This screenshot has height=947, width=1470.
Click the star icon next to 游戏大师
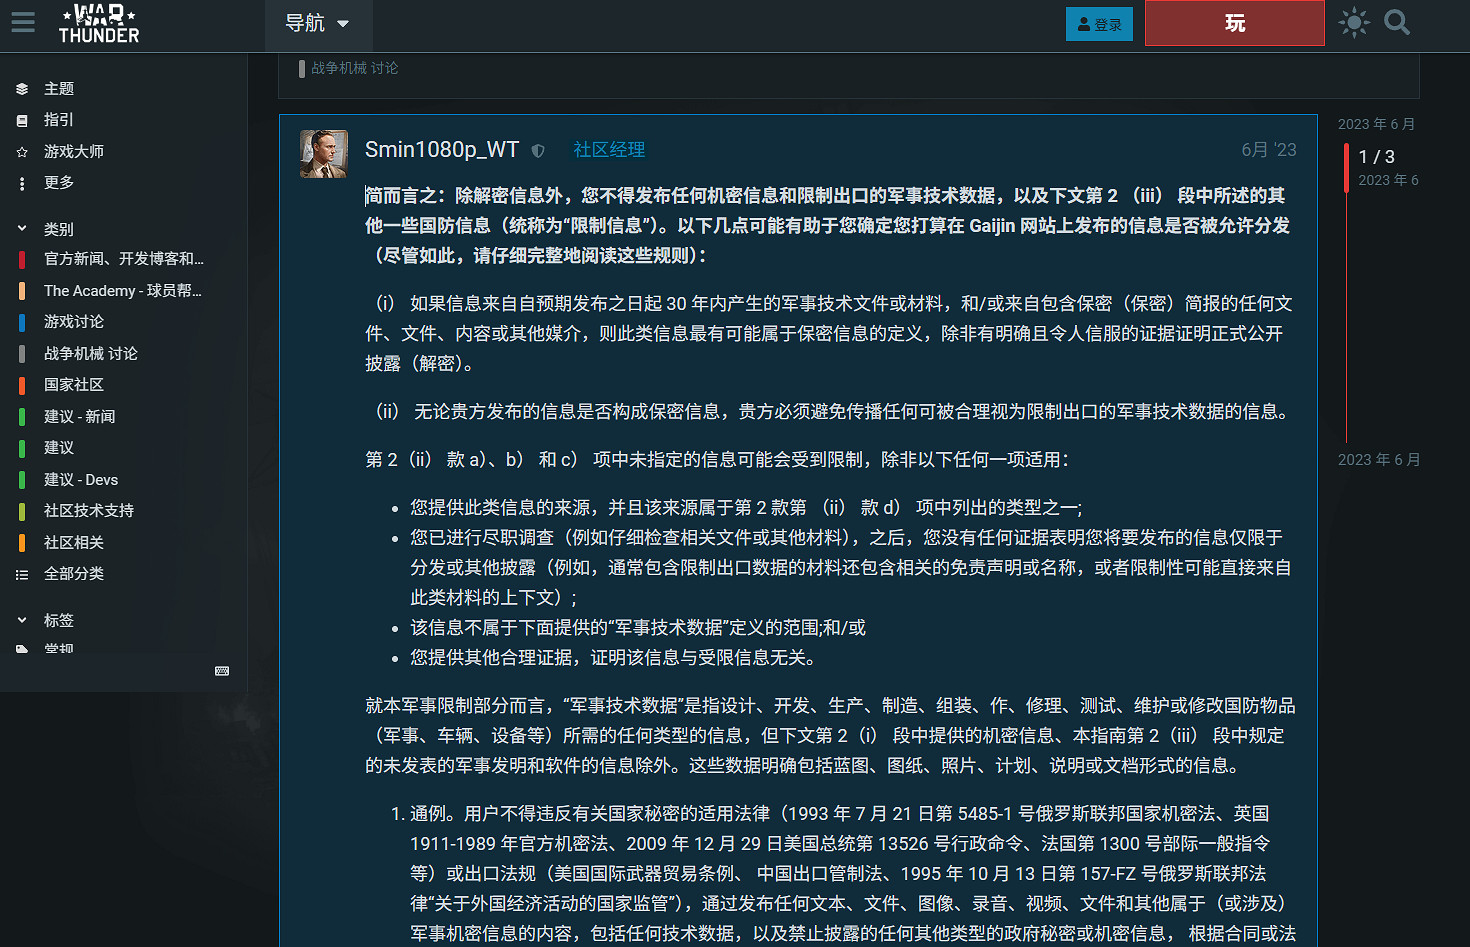click(x=22, y=151)
